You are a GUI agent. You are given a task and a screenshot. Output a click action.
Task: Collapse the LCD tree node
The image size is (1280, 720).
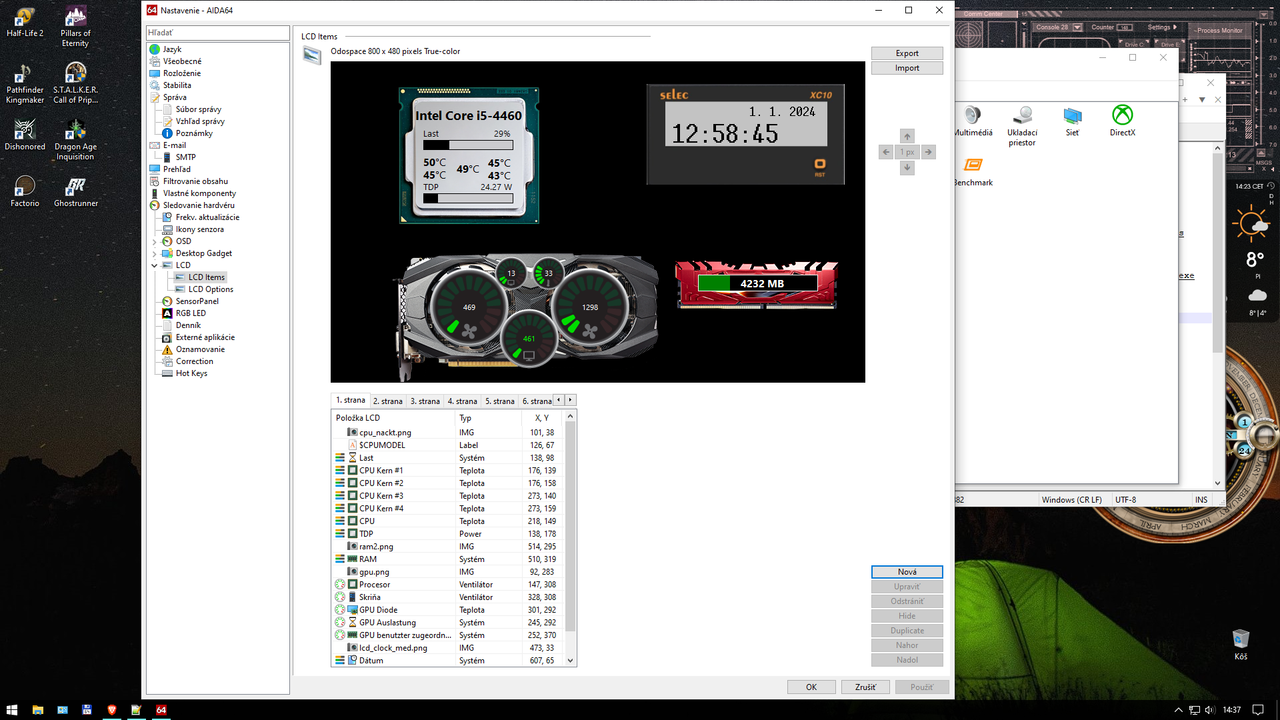tap(155, 265)
